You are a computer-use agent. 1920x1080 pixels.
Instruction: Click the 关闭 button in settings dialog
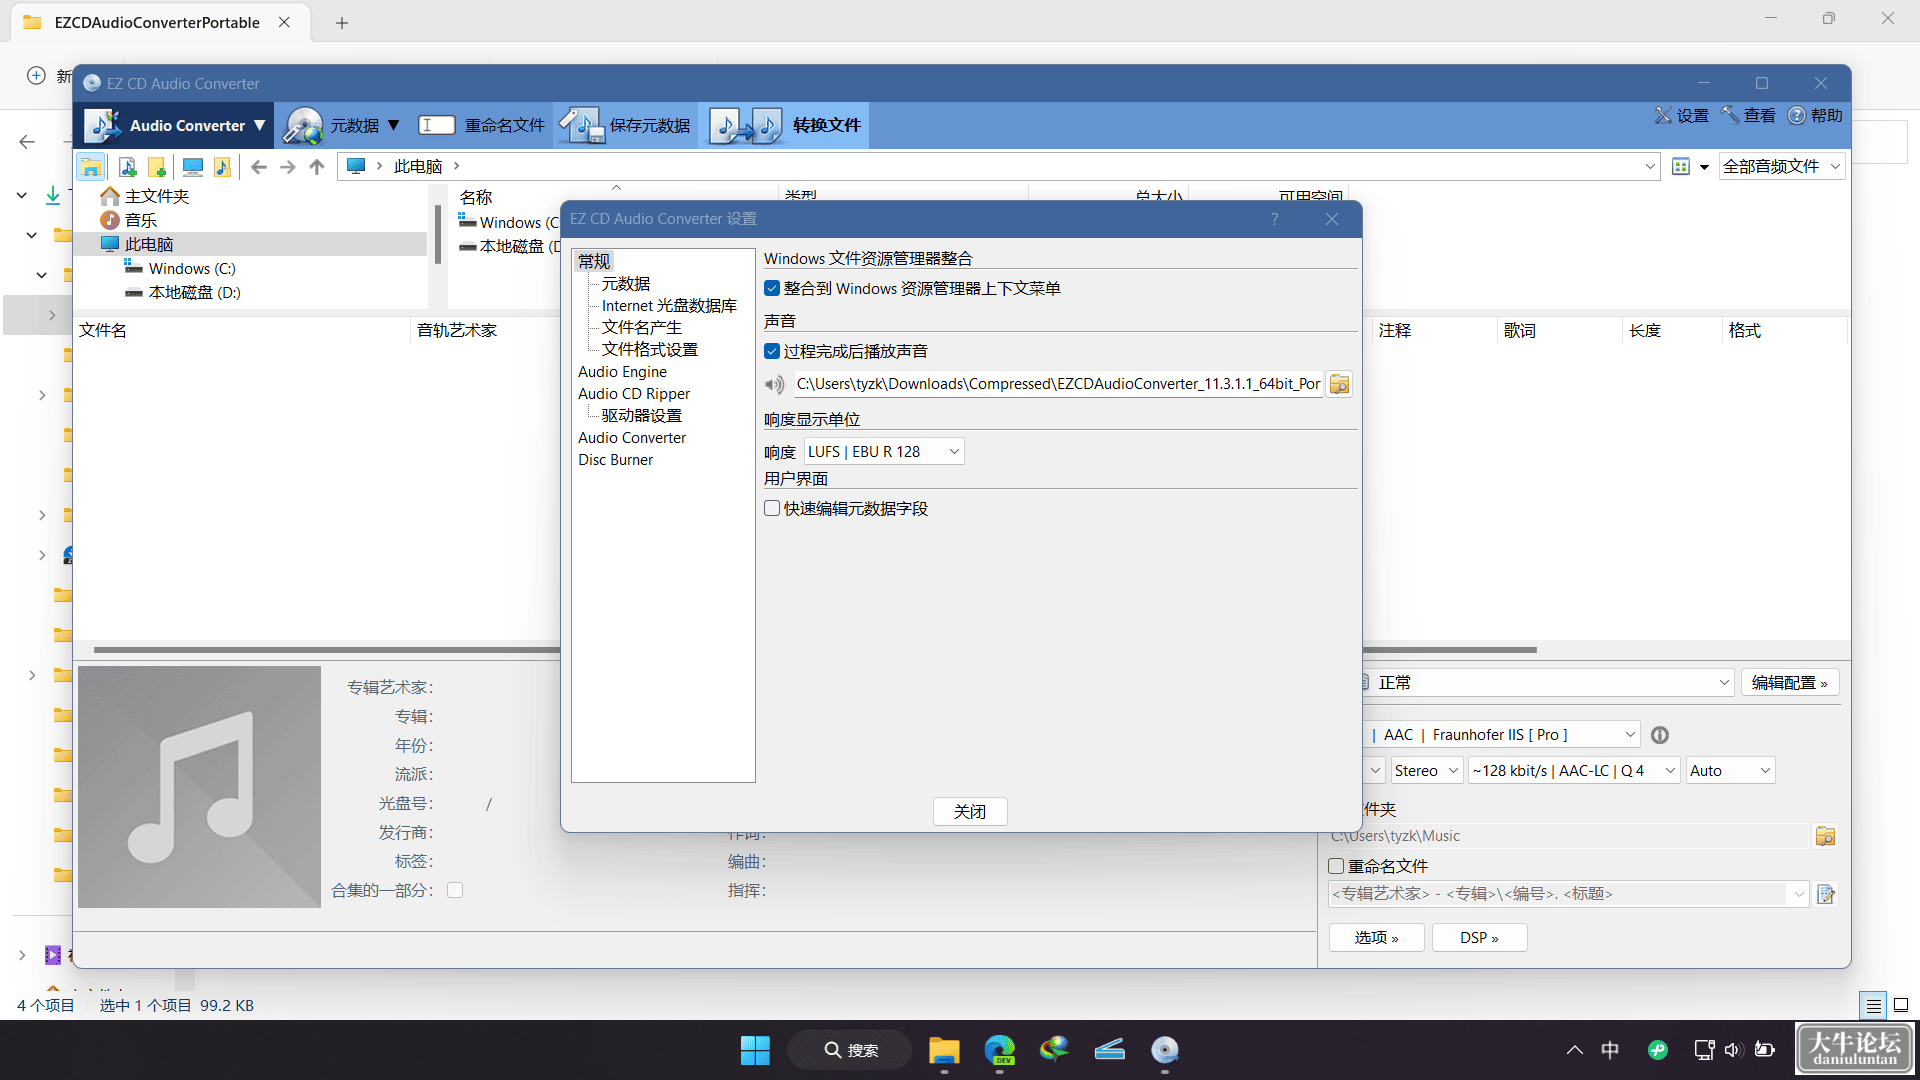[970, 812]
